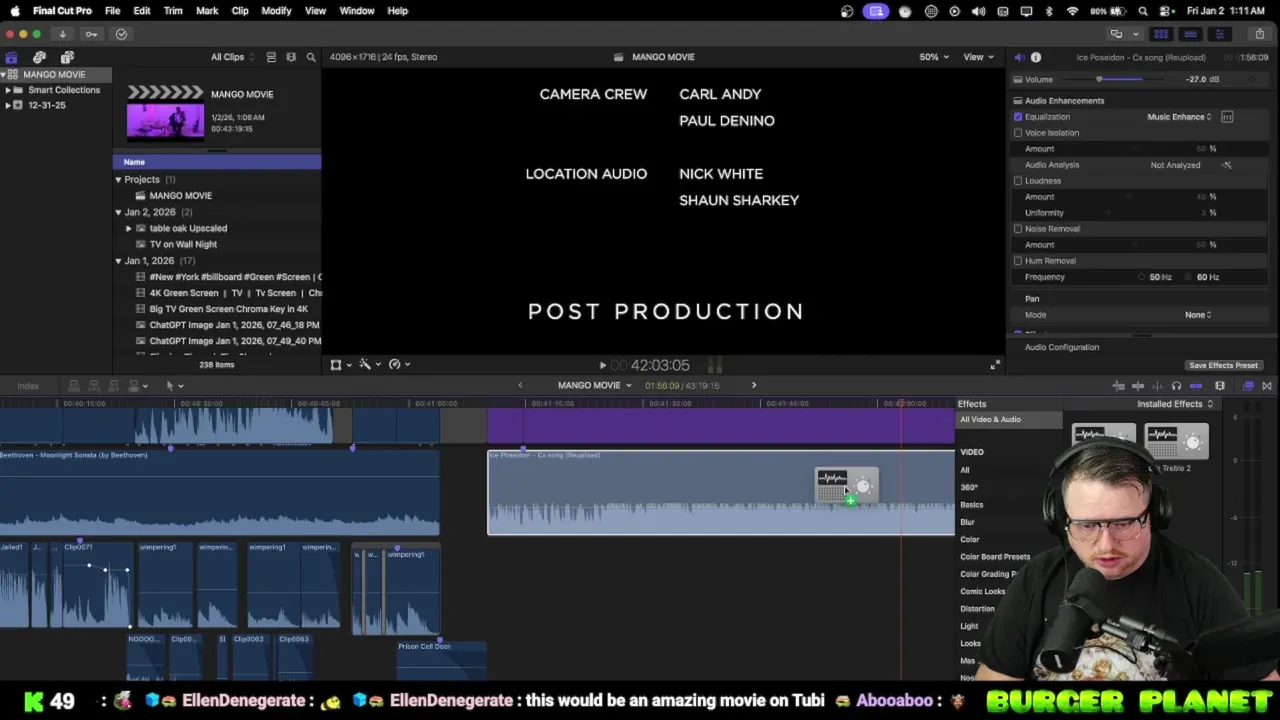The width and height of the screenshot is (1280, 720).
Task: Open the File menu
Action: (x=112, y=11)
